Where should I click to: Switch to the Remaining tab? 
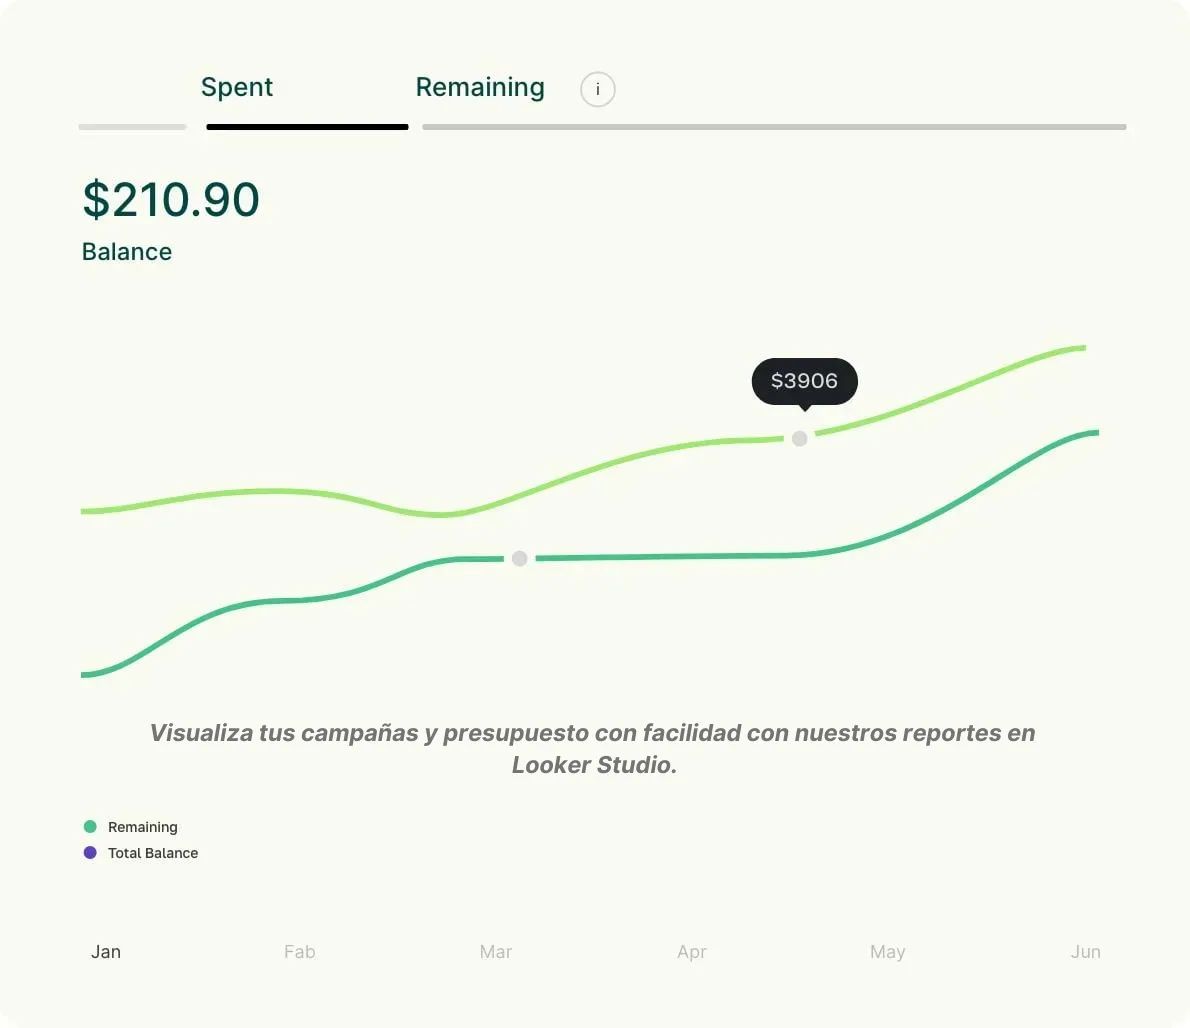480,88
